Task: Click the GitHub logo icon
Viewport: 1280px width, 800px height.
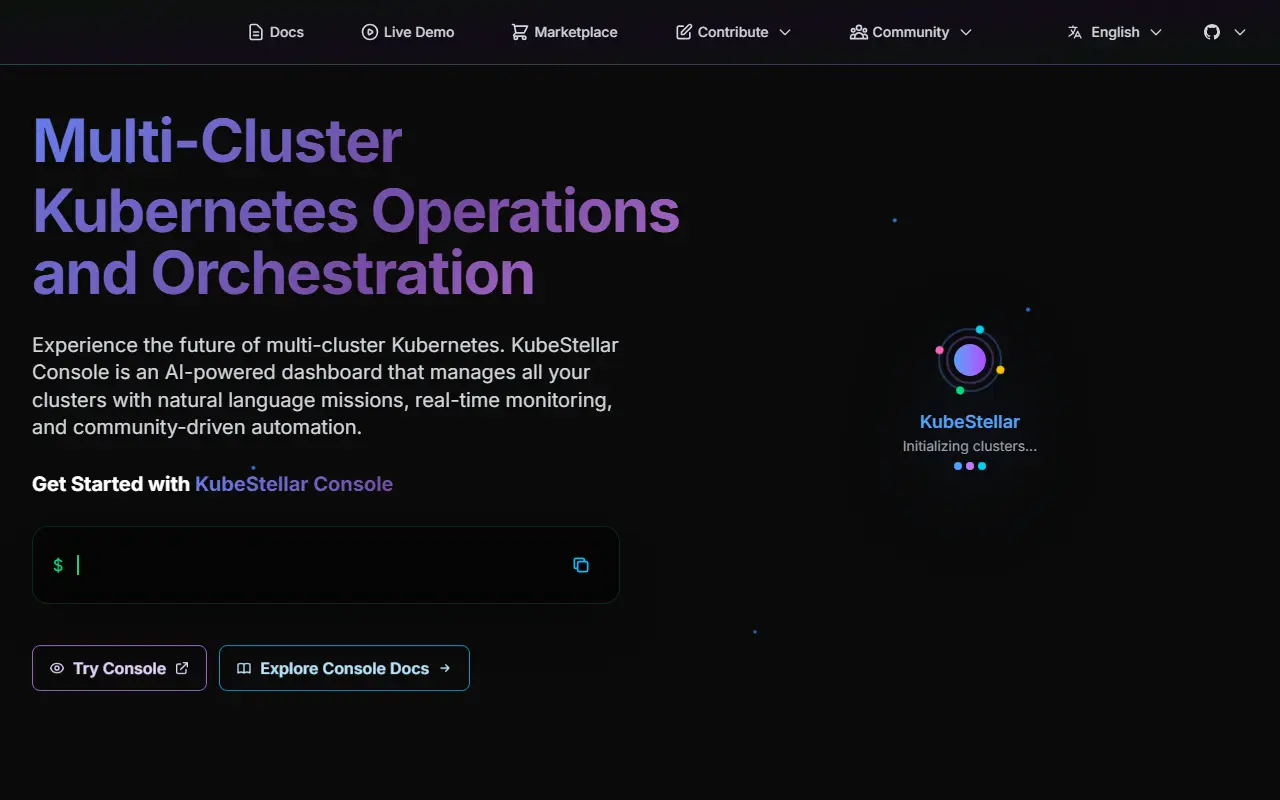Action: 1212,32
